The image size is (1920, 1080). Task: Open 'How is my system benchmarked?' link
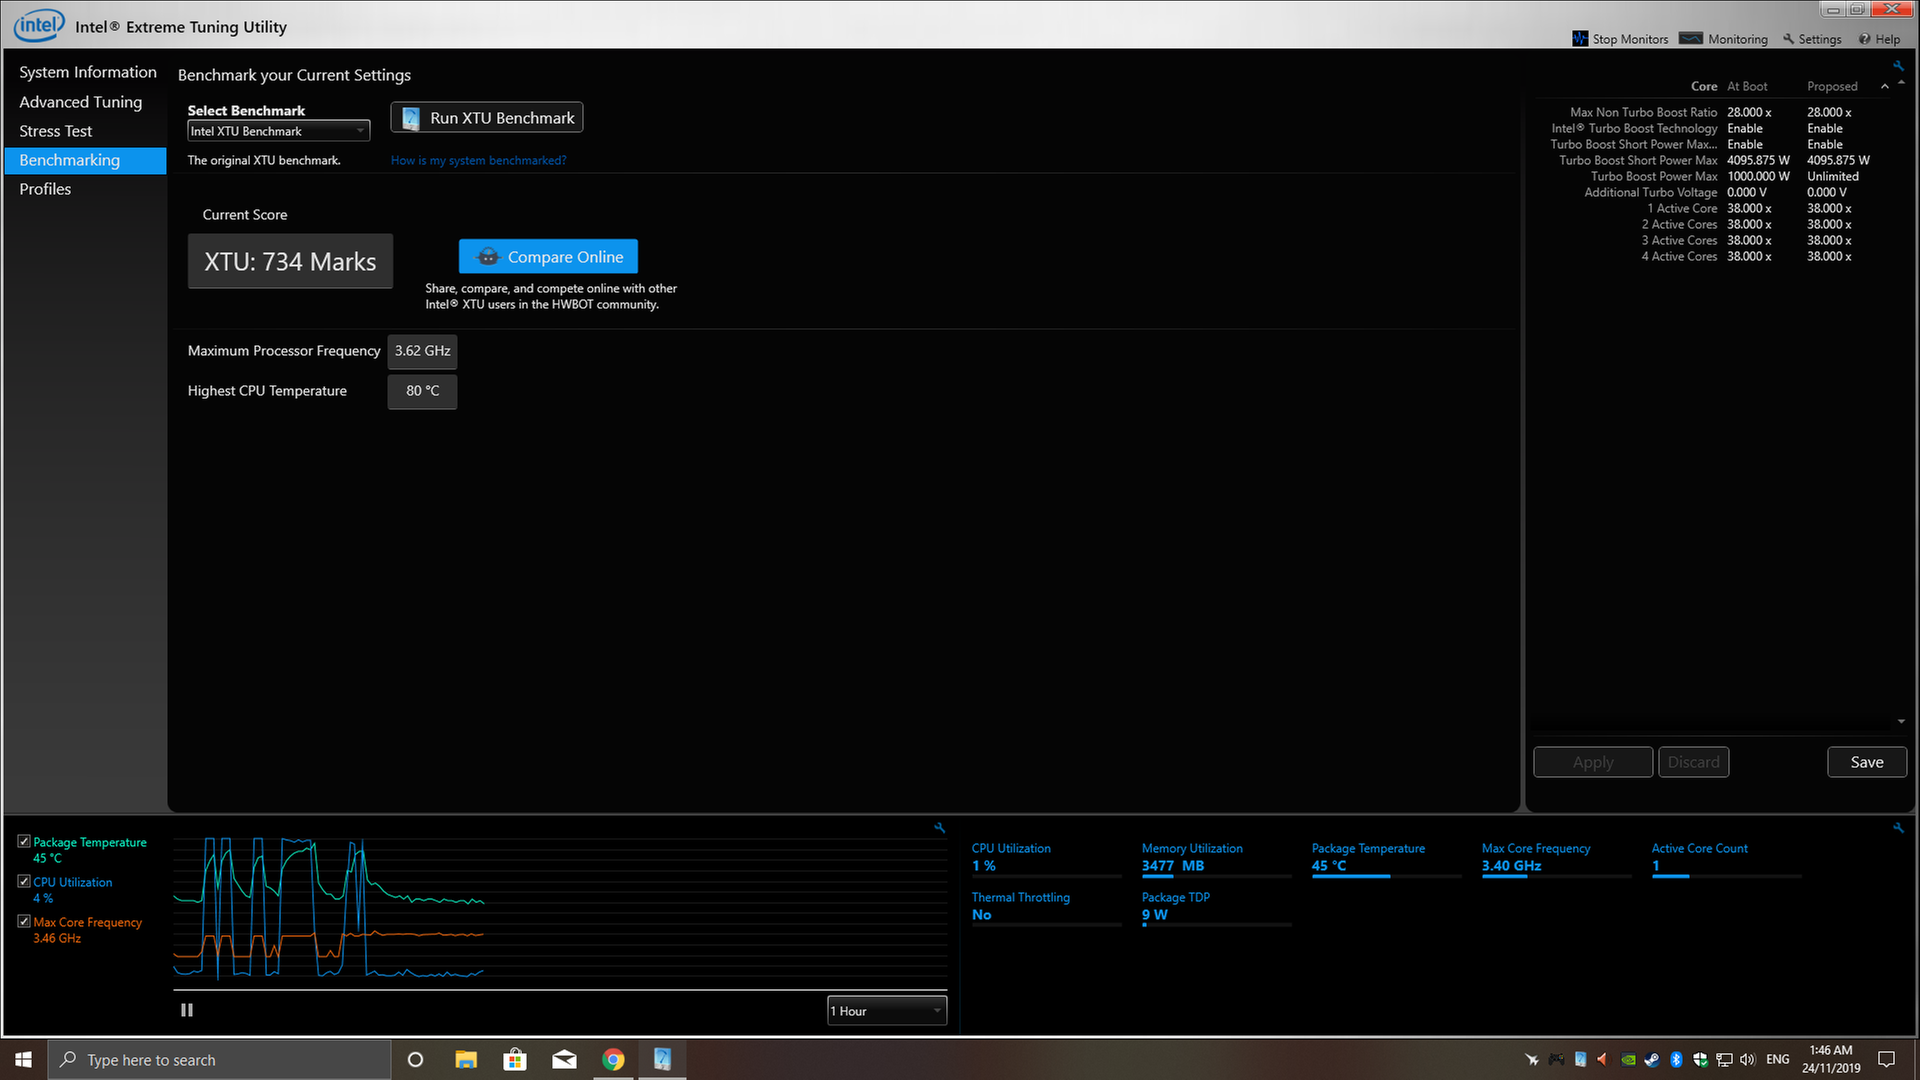point(478,160)
